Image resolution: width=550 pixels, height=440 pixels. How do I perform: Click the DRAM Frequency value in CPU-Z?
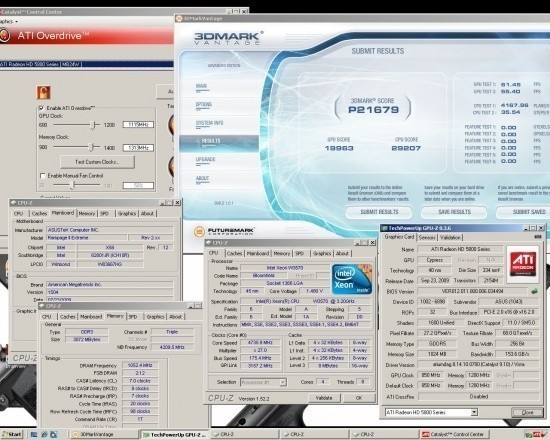pyautogui.click(x=140, y=365)
